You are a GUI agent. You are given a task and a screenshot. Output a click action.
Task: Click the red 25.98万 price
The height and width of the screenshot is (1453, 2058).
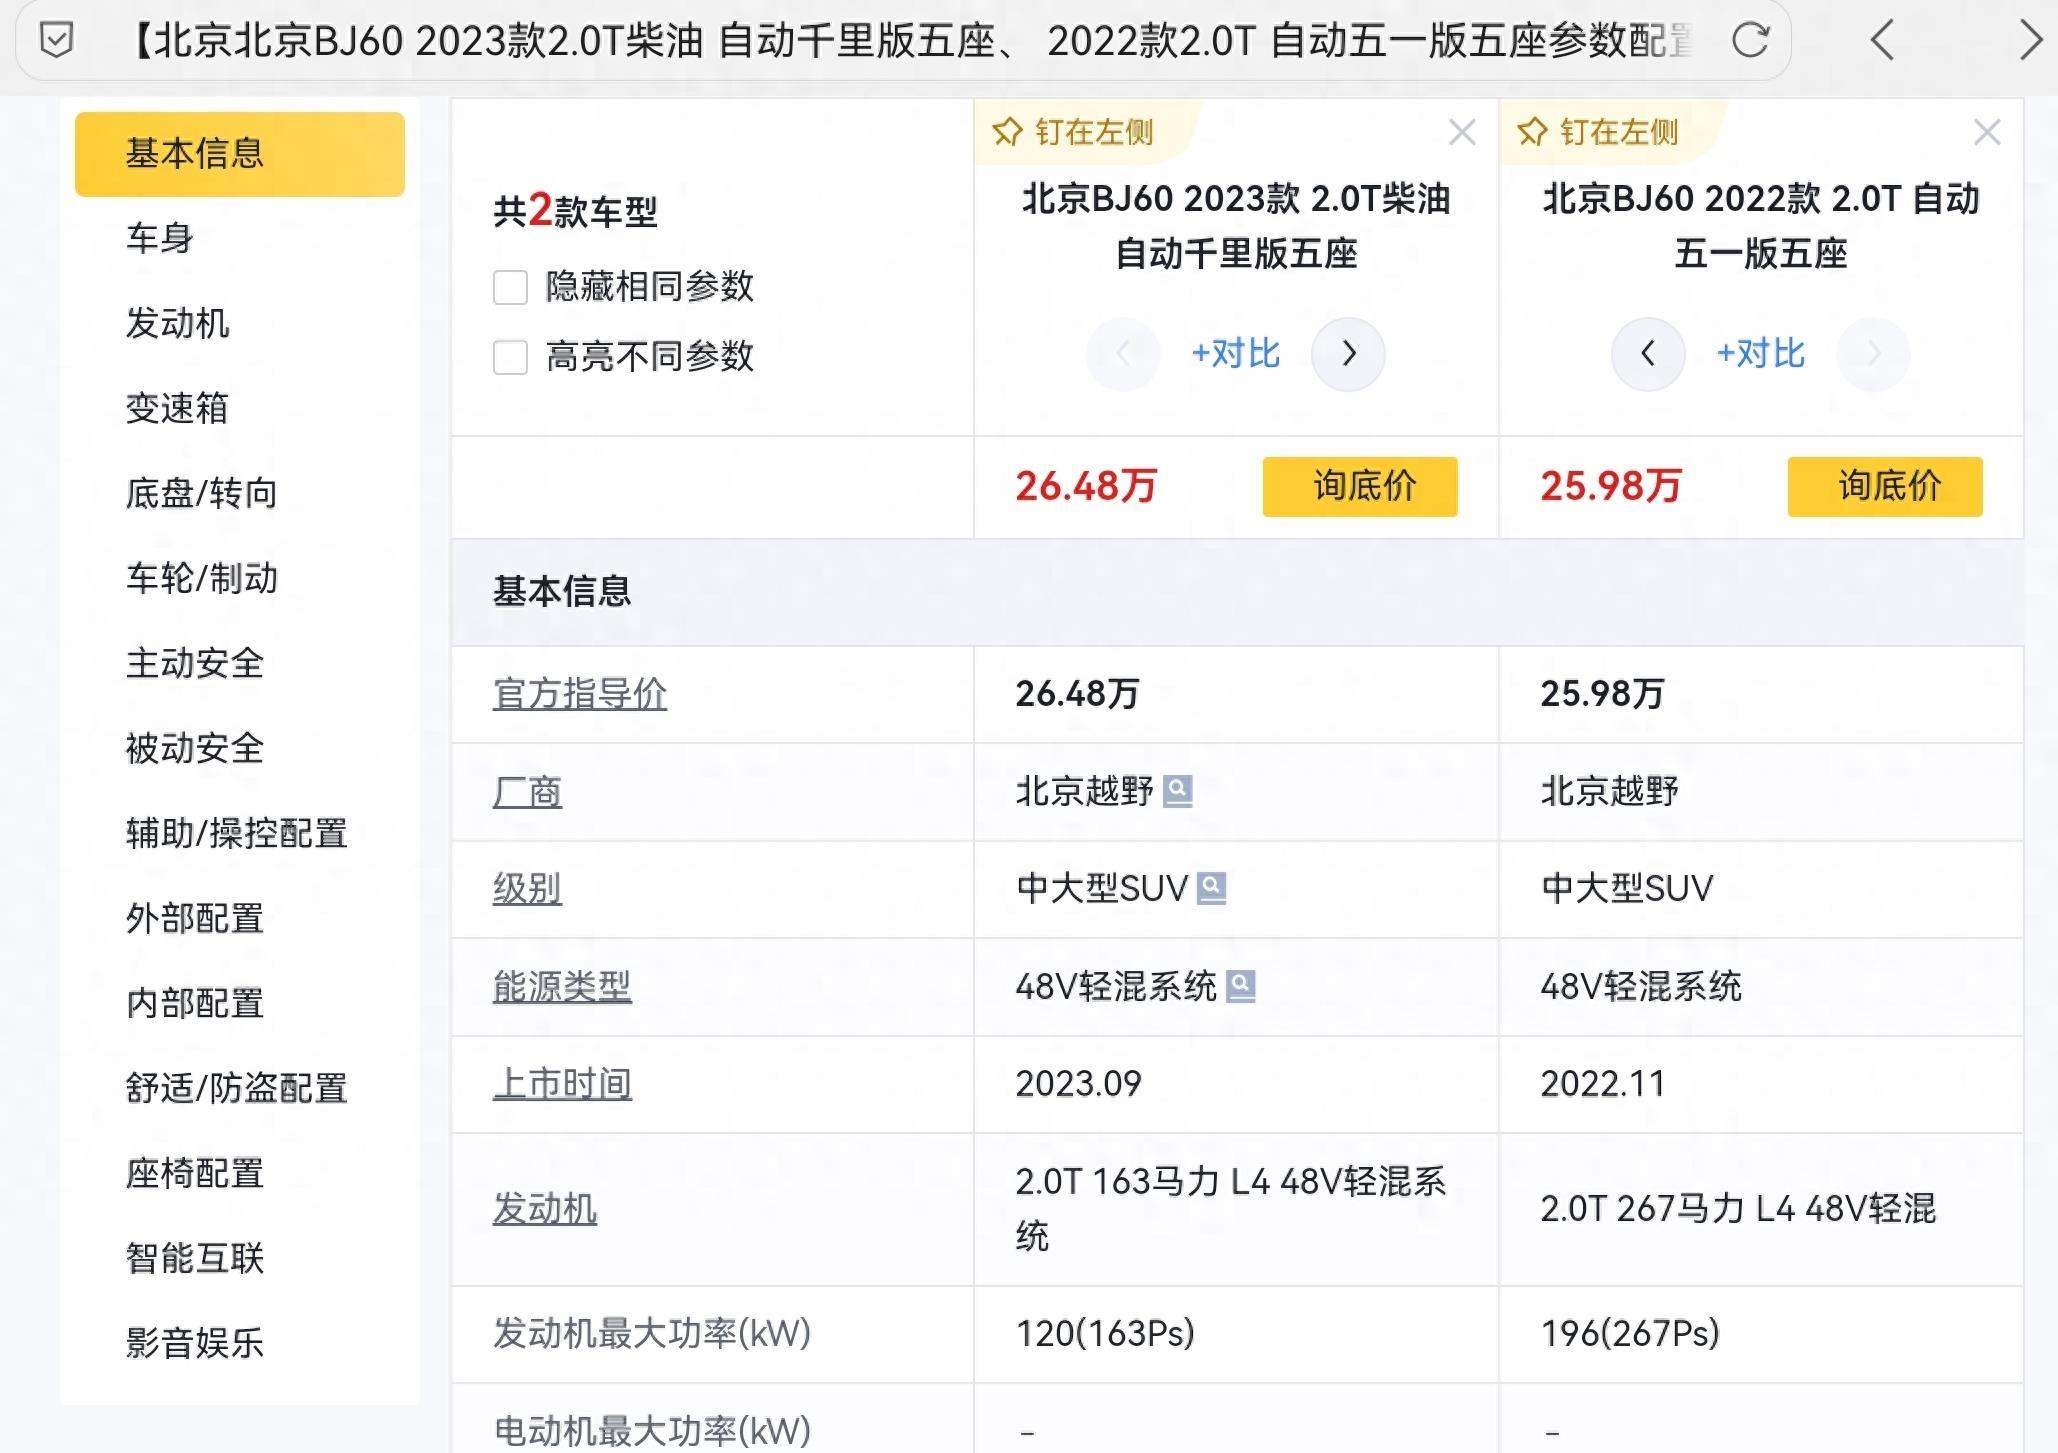pyautogui.click(x=1611, y=487)
